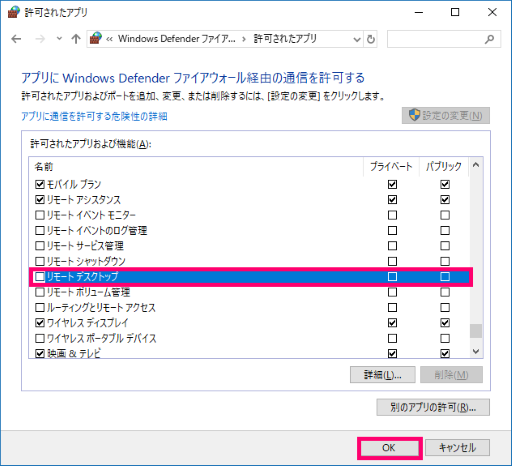Image resolution: width=512 pixels, height=466 pixels.
Task: Enable リモート シャットダウン app checkbox
Action: point(40,261)
